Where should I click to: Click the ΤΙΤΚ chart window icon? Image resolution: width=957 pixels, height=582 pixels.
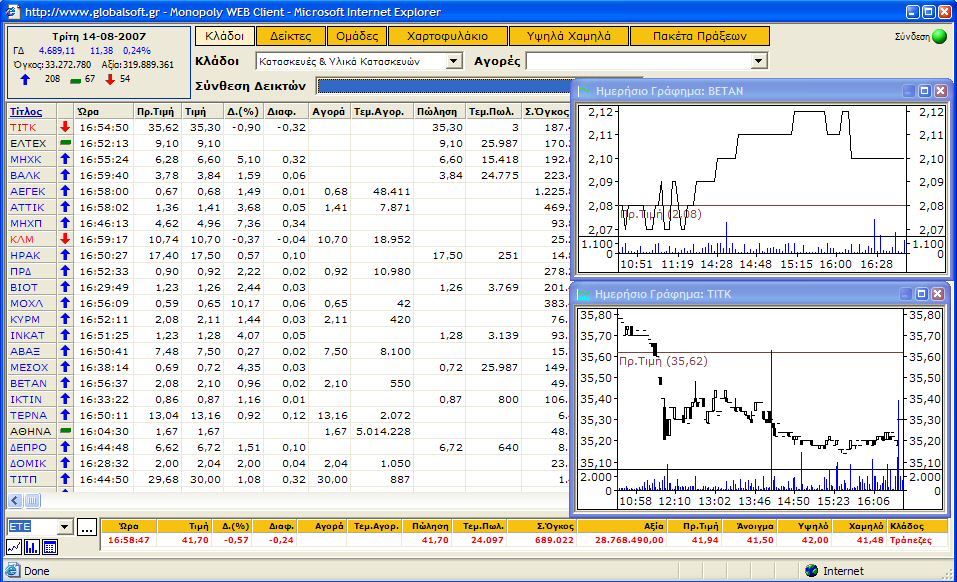[584, 294]
